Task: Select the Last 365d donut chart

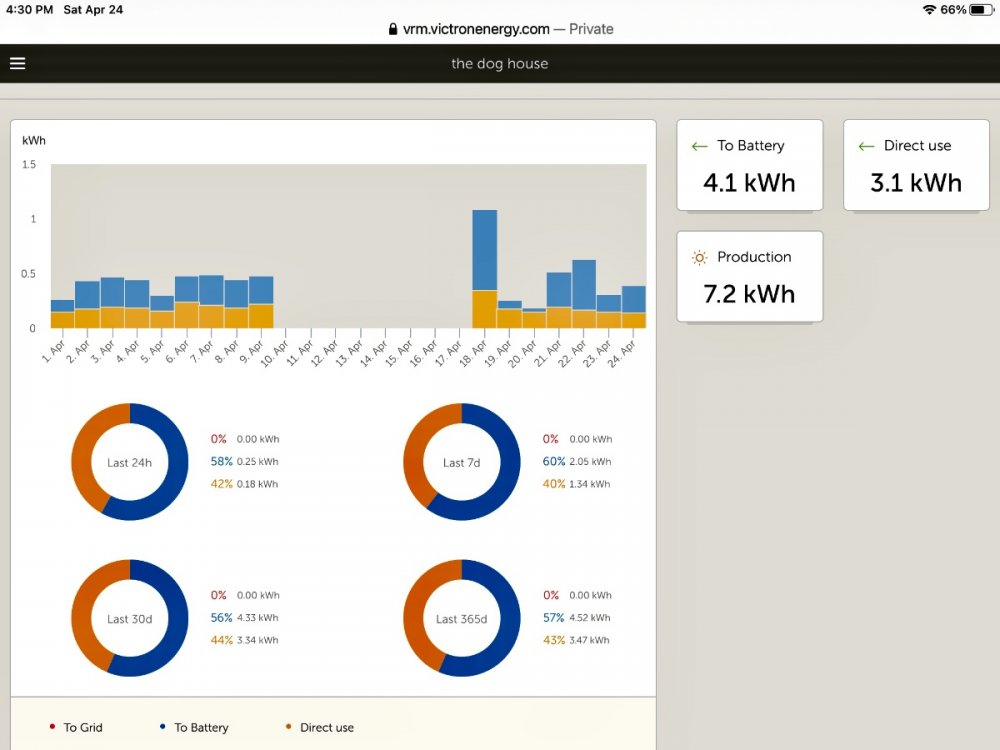Action: (x=461, y=618)
